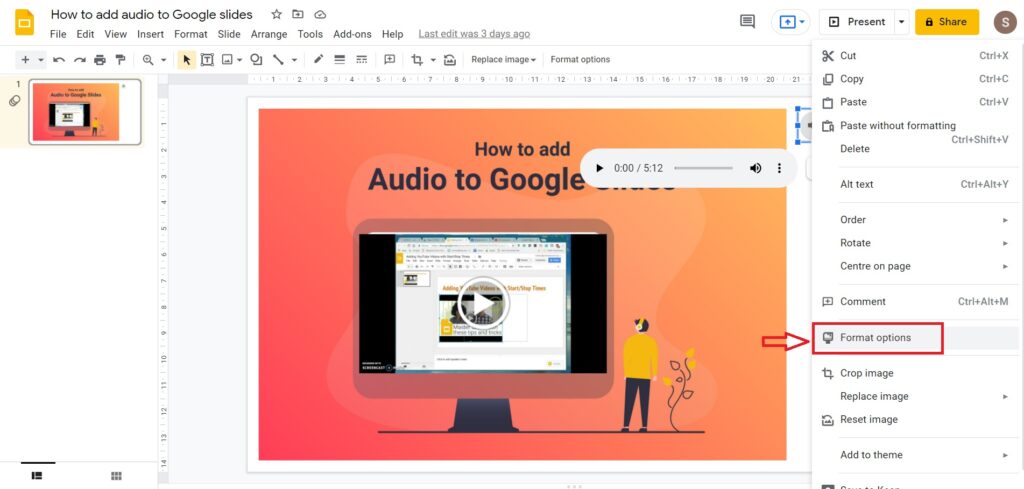Check the cloud save status icon
This screenshot has height=489, width=1024.
(x=320, y=14)
